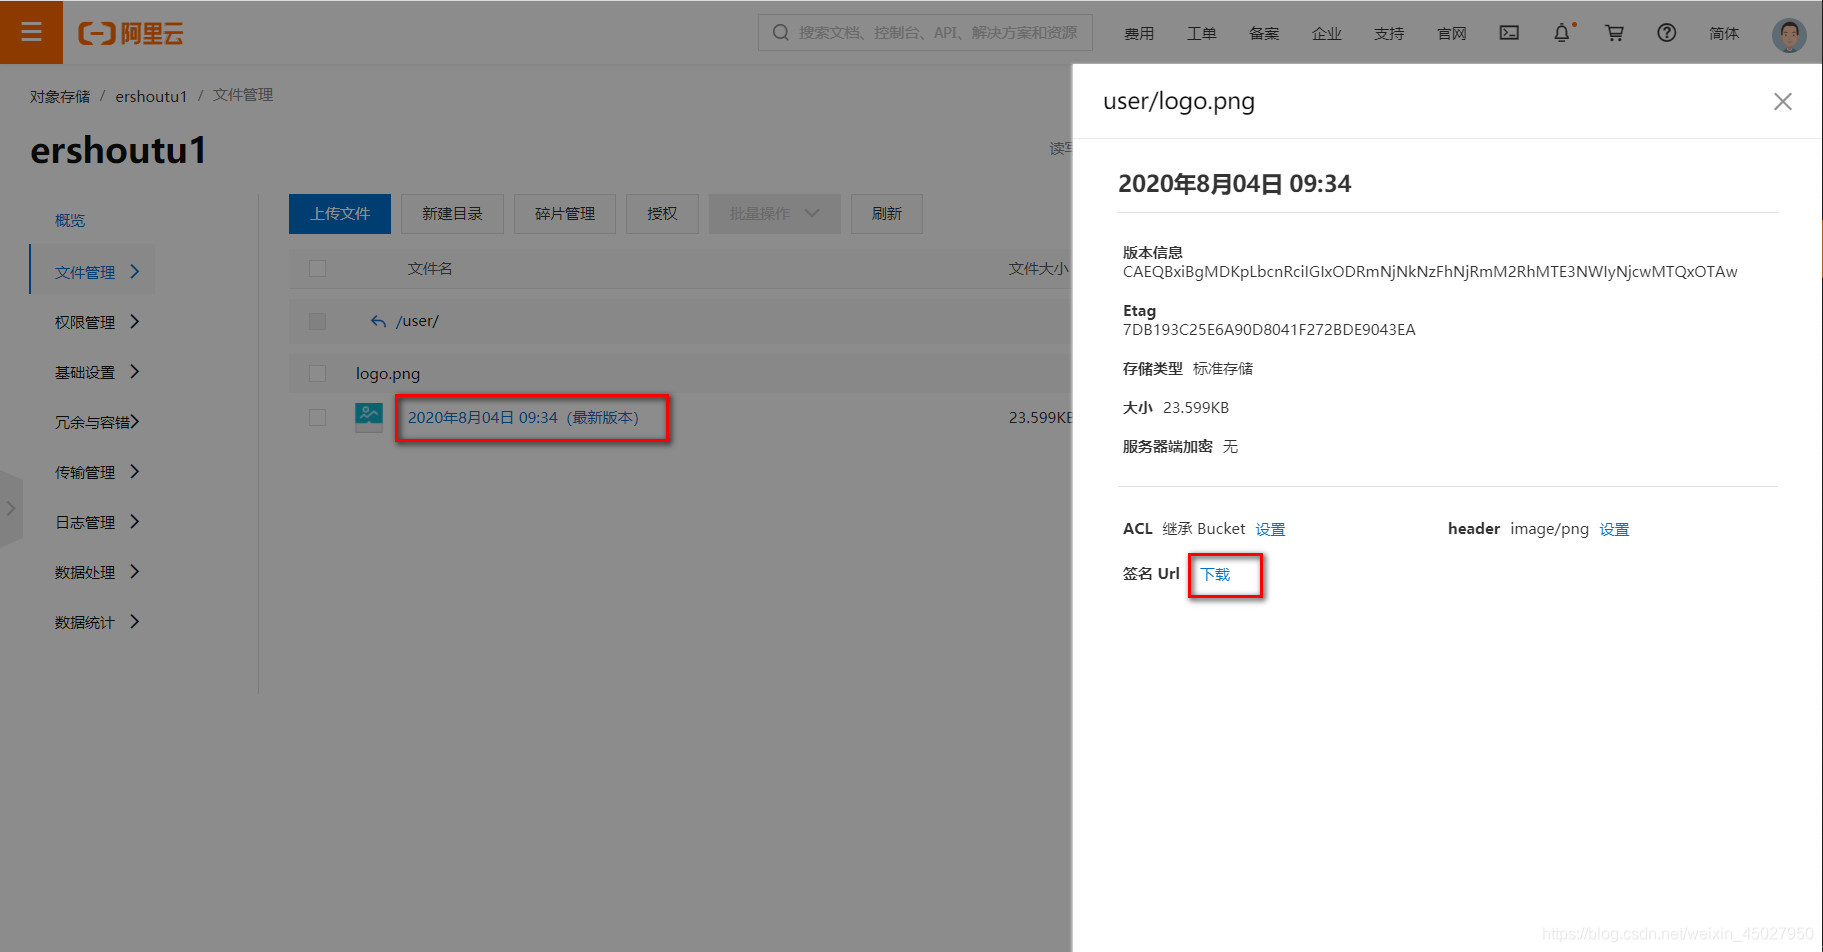The width and height of the screenshot is (1823, 952).
Task: Open 企业 in the top navigation
Action: point(1326,33)
